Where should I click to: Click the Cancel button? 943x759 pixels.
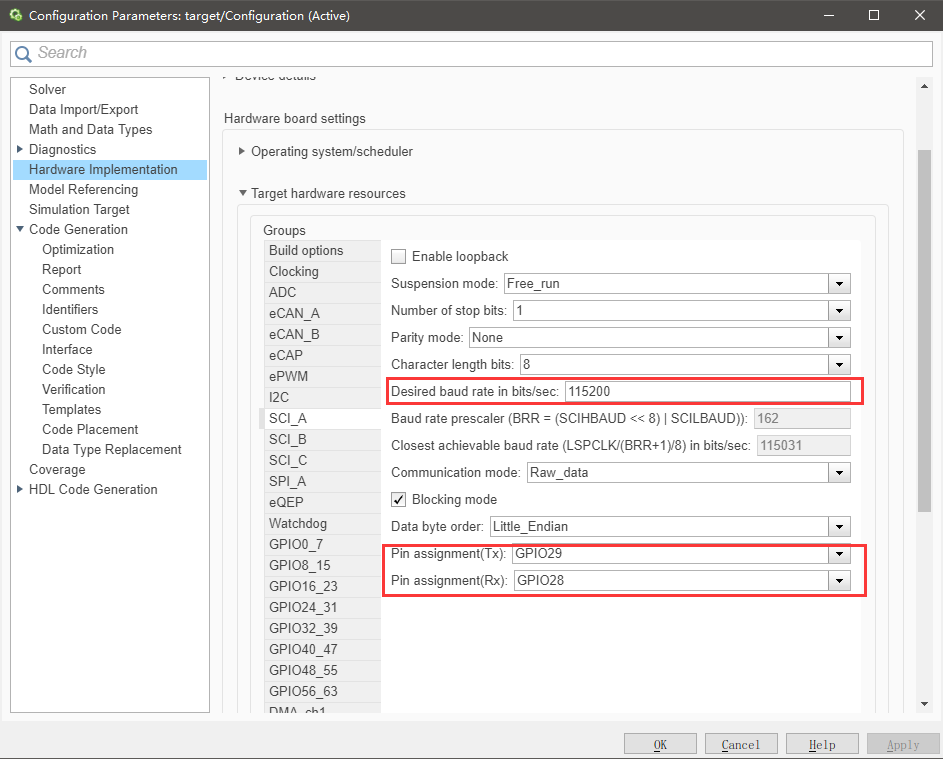pyautogui.click(x=741, y=745)
